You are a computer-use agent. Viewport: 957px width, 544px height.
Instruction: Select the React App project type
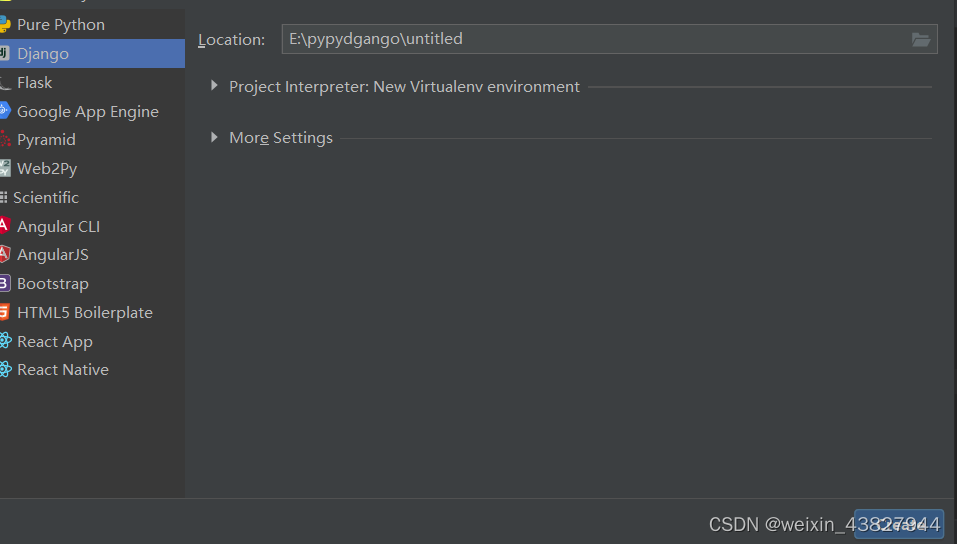(x=92, y=341)
